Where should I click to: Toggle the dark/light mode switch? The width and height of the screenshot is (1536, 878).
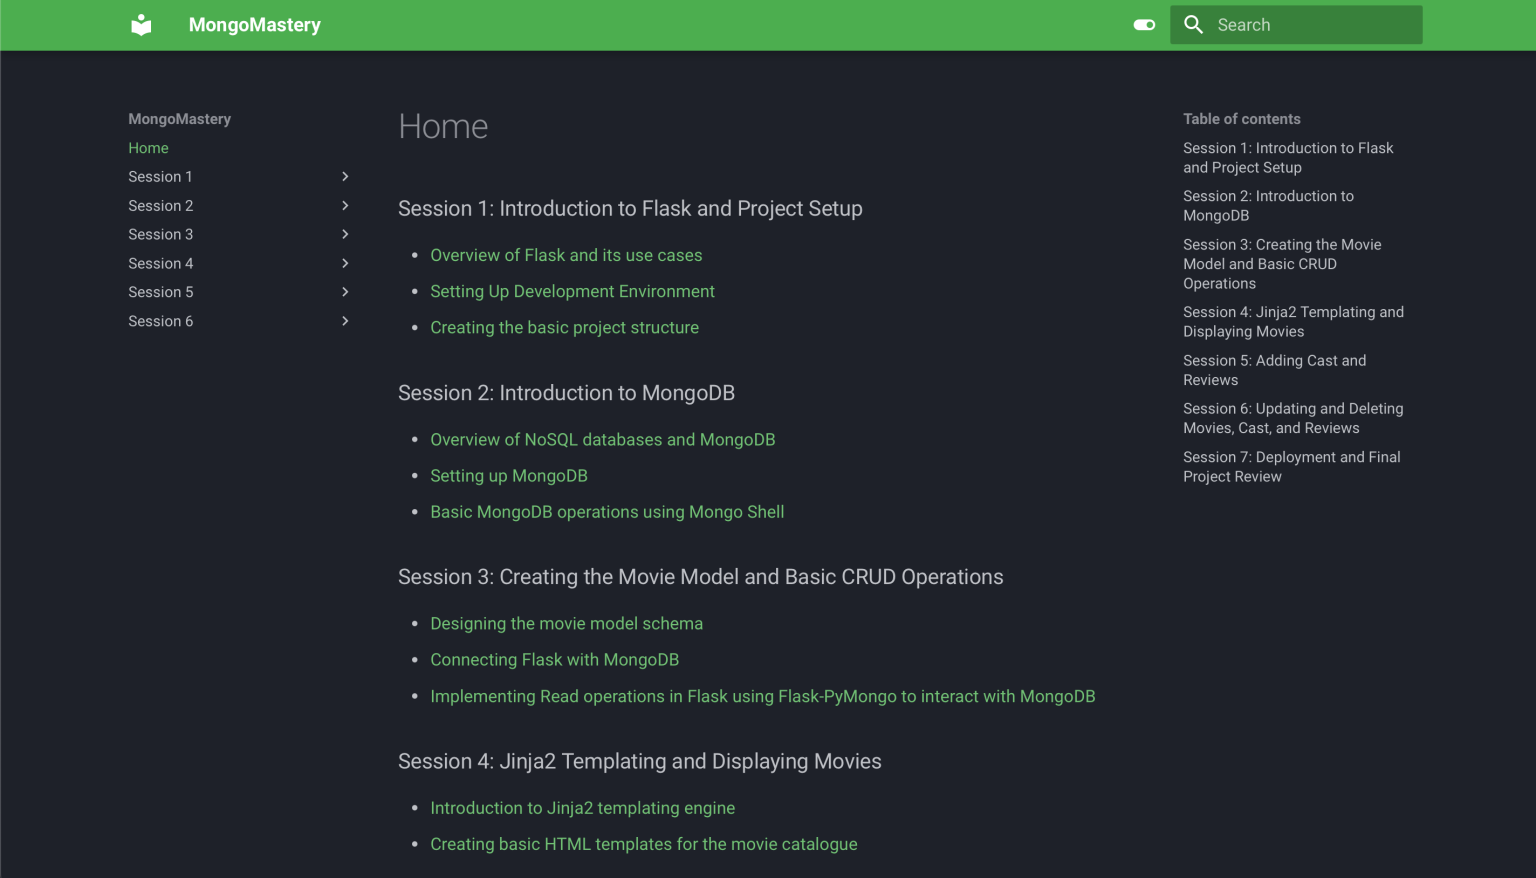point(1144,25)
